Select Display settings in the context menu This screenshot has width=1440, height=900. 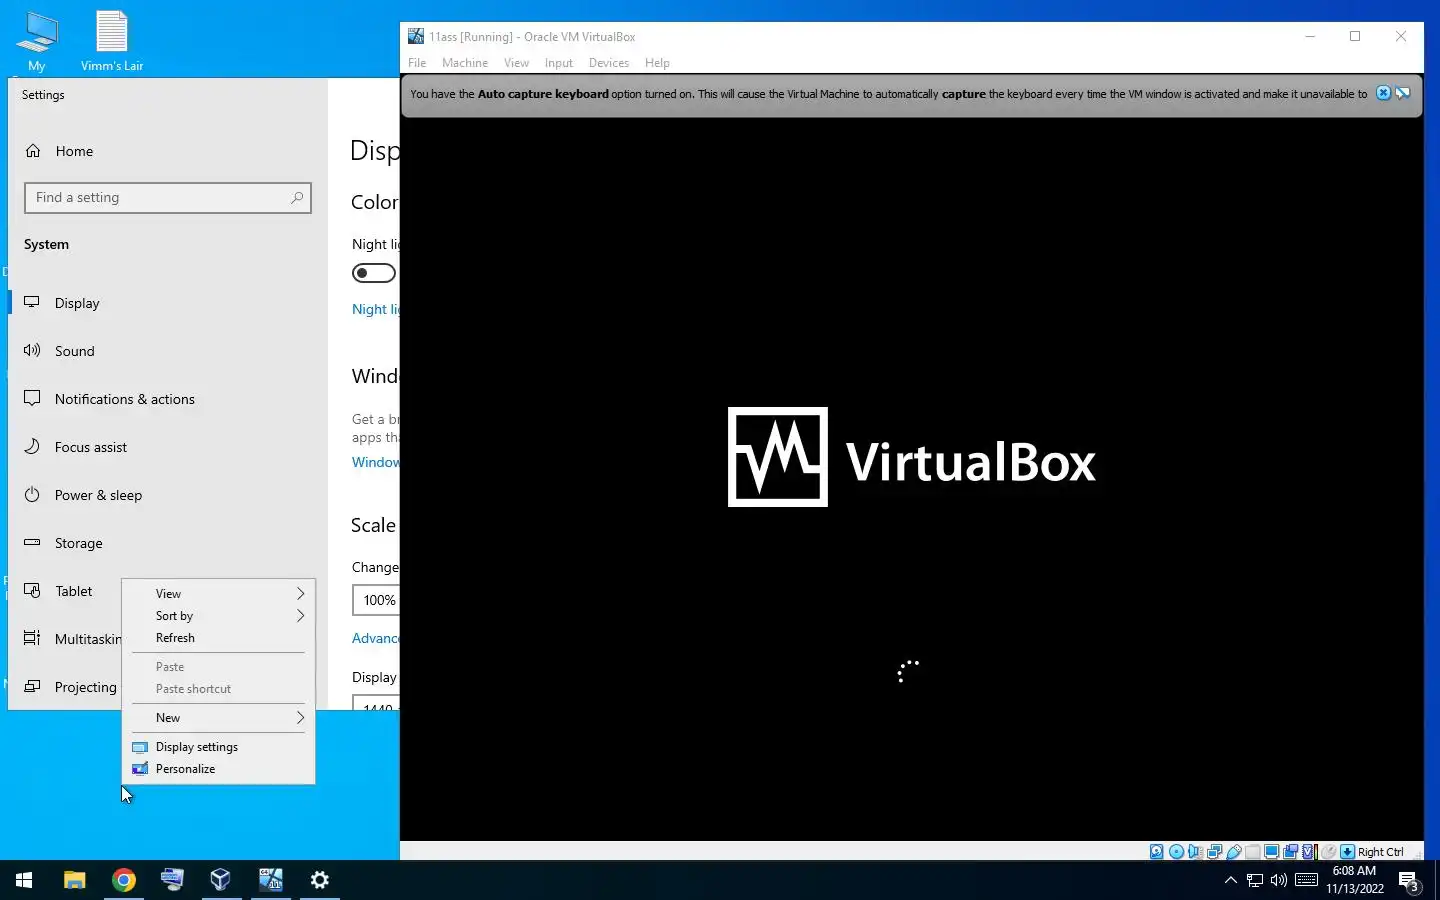pyautogui.click(x=218, y=747)
